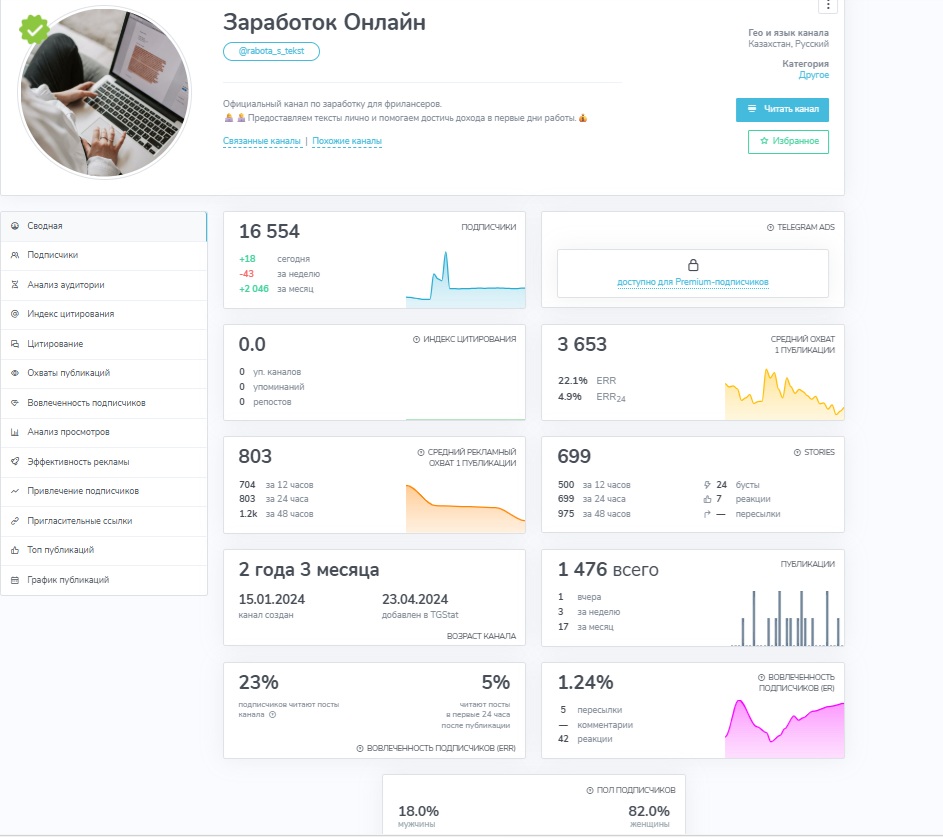Viewport: 943px width, 839px height.
Task: Expand the Связанные каналы list
Action: 262,141
